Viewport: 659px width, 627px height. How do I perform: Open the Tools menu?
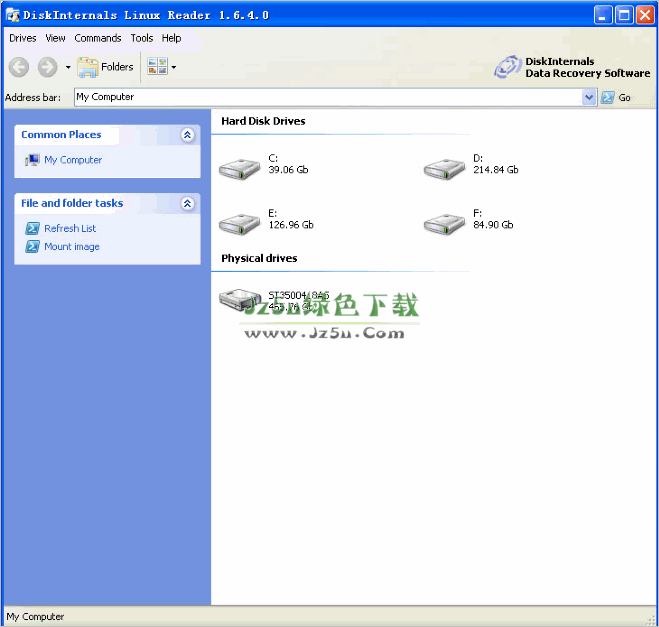(x=142, y=38)
